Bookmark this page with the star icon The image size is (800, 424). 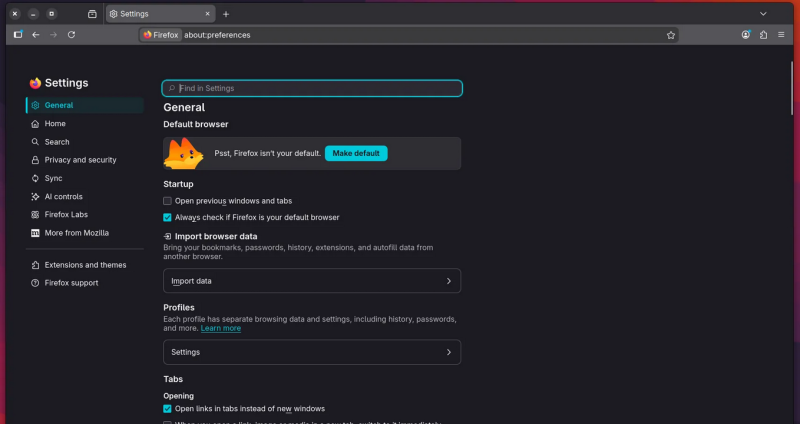(671, 35)
